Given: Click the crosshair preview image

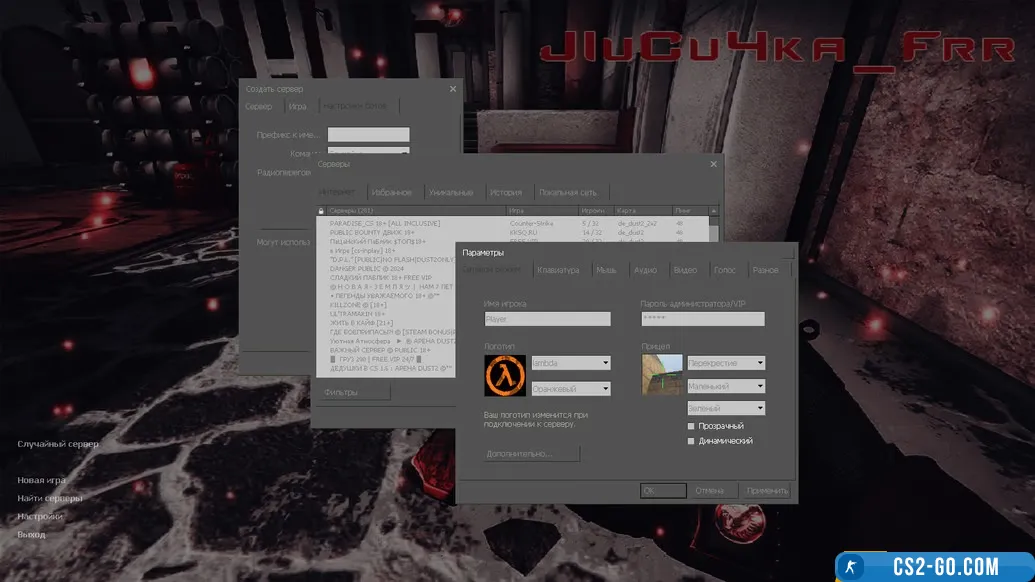Looking at the screenshot, I should click(x=662, y=375).
